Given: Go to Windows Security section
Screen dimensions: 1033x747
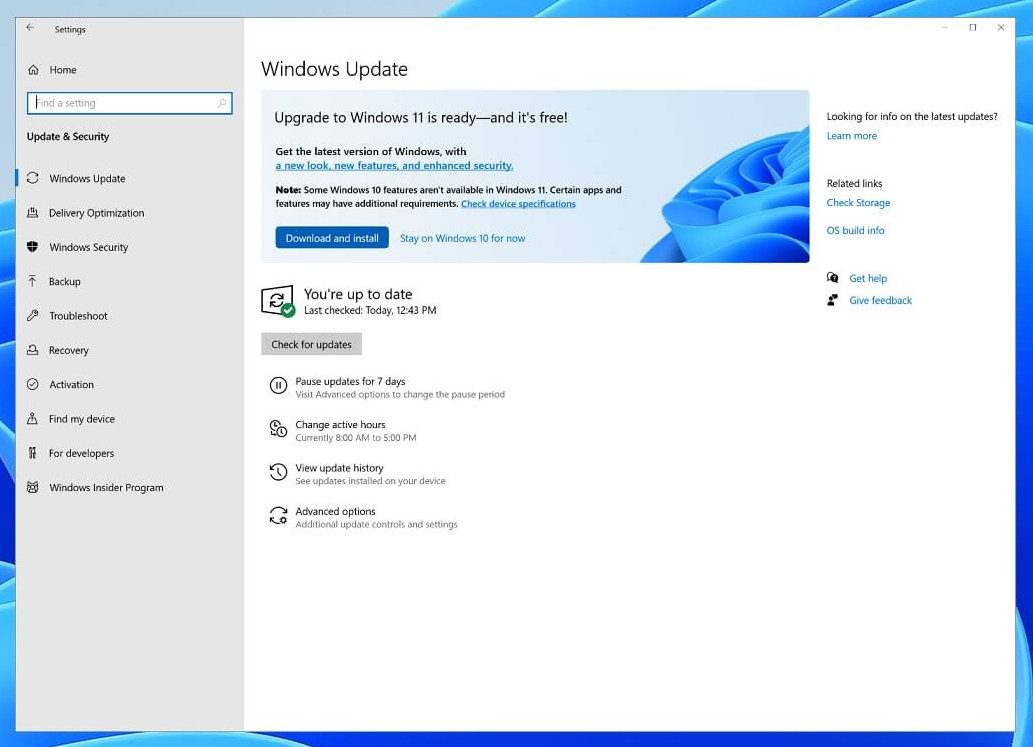Looking at the screenshot, I should (88, 247).
